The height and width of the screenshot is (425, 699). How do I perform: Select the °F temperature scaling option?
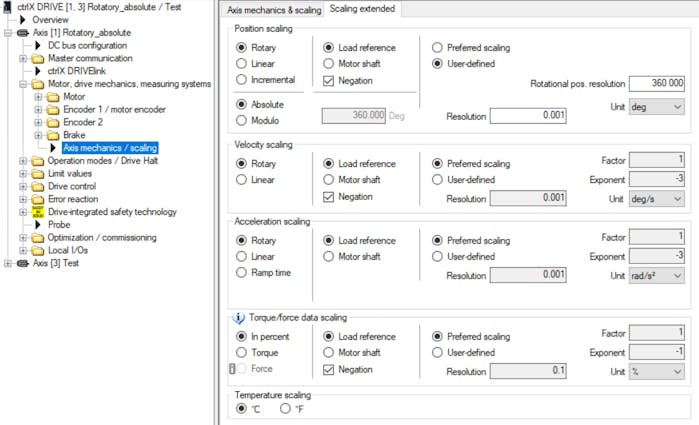285,408
